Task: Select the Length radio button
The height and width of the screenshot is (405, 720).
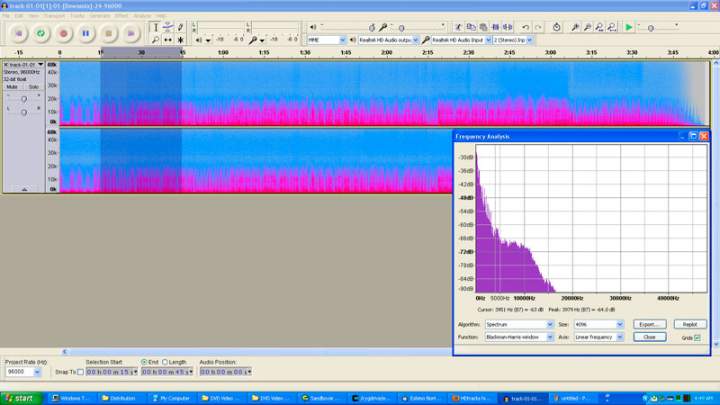Action: 165,362
